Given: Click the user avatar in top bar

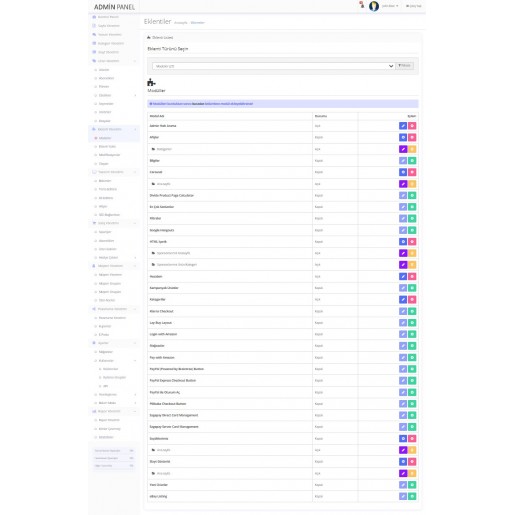Looking at the screenshot, I should click(374, 6).
